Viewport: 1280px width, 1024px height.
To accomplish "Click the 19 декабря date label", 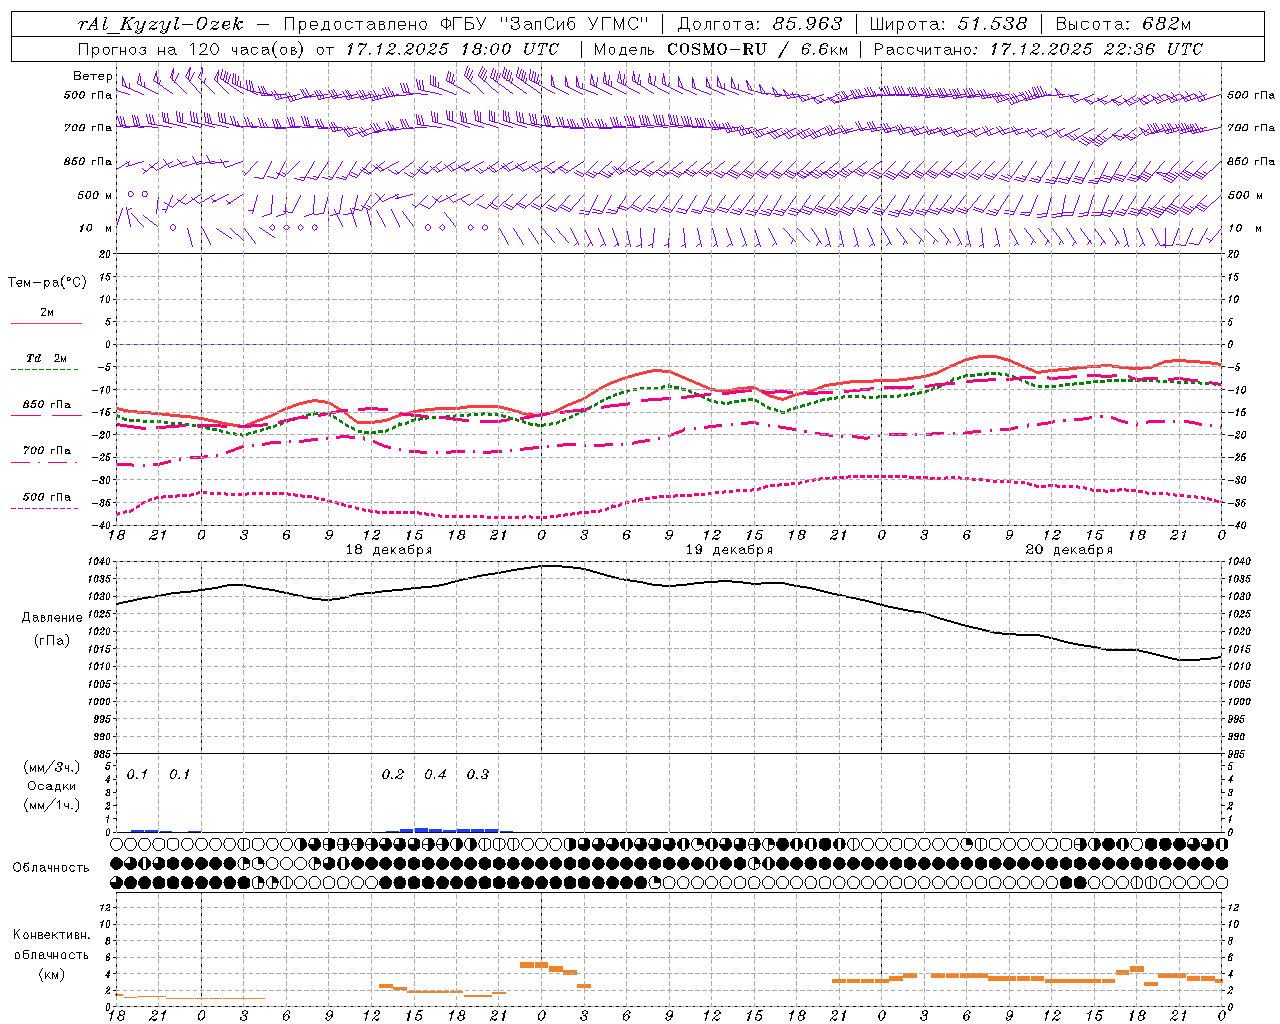I will (729, 550).
